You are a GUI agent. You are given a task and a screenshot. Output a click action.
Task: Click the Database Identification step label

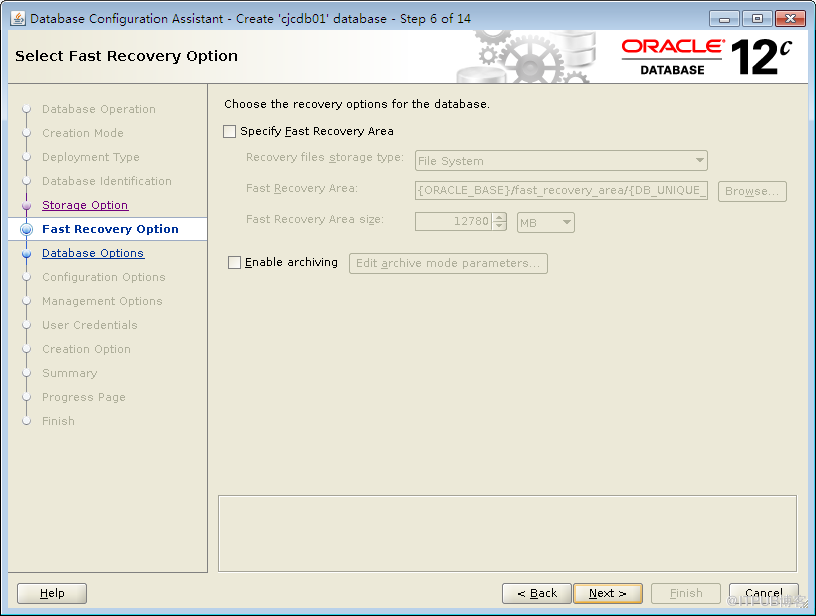[107, 181]
